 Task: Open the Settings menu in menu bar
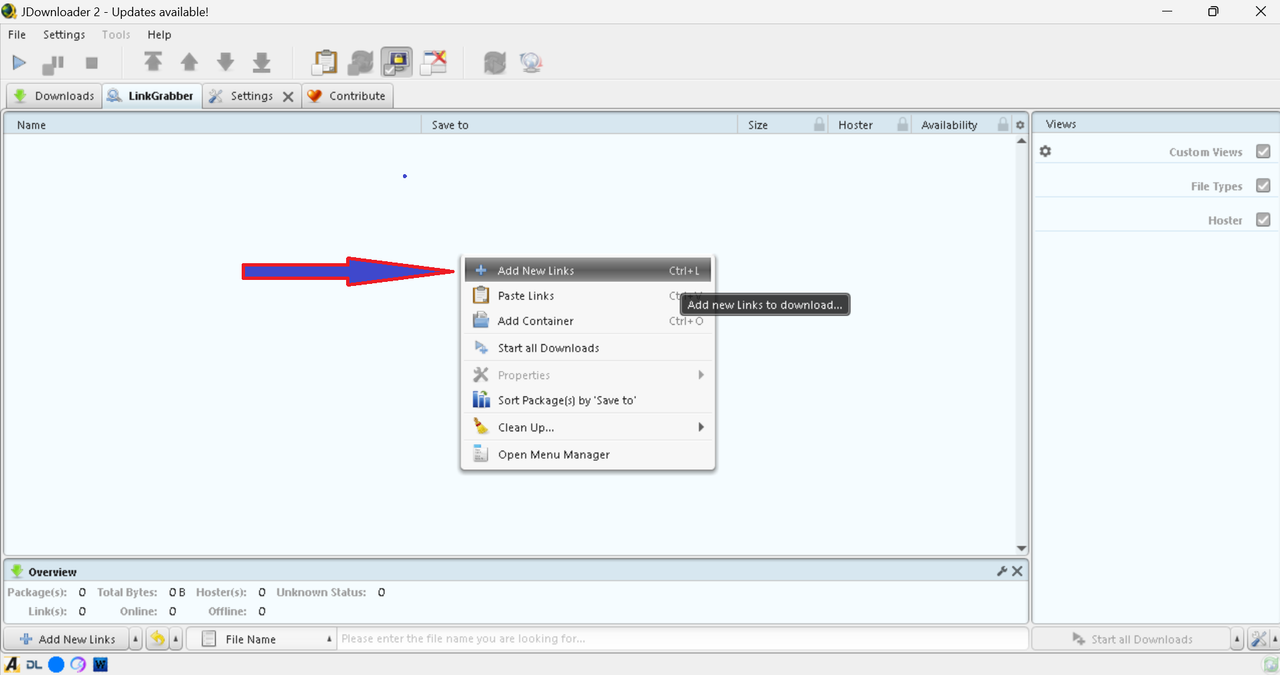pyautogui.click(x=64, y=35)
